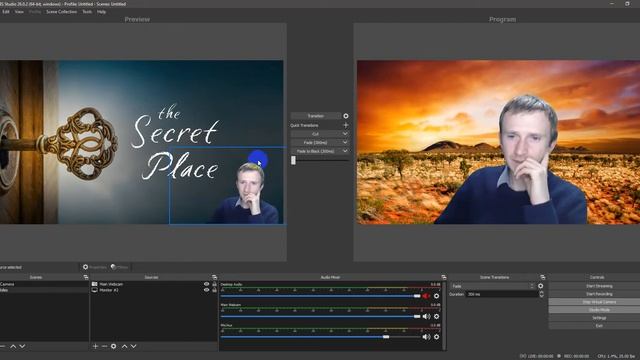Open Main Webcam audio settings gear

click(x=436, y=316)
